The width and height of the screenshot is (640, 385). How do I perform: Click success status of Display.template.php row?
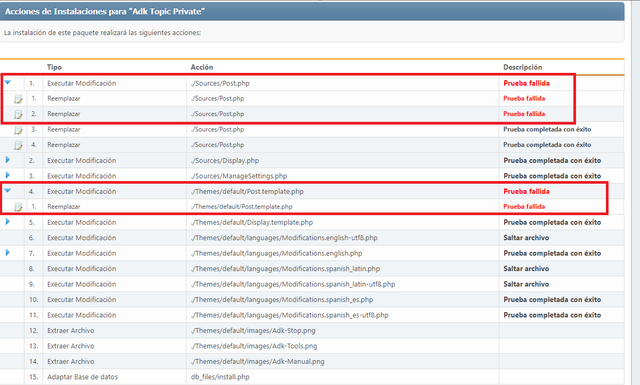[552, 223]
